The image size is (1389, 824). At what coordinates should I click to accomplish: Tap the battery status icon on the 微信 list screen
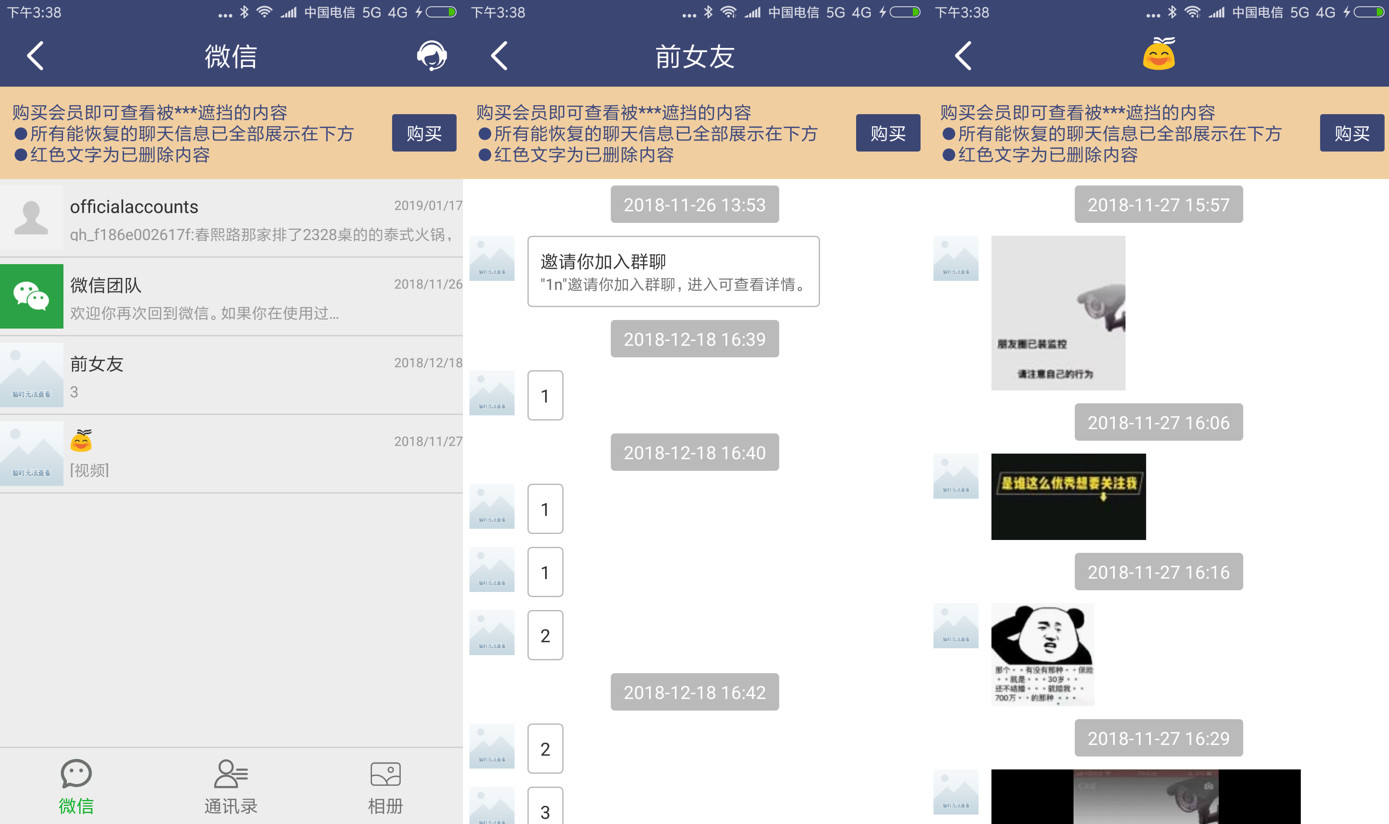(442, 12)
